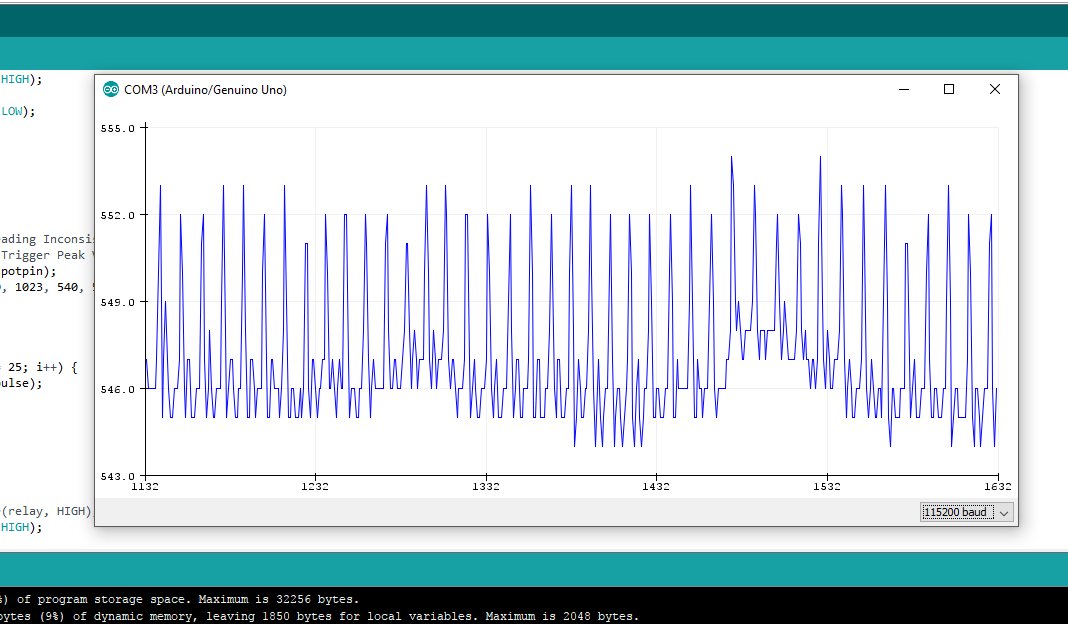Screen dimensions: 1068x624
Task: Click the program storage space console message
Action: pos(180,599)
